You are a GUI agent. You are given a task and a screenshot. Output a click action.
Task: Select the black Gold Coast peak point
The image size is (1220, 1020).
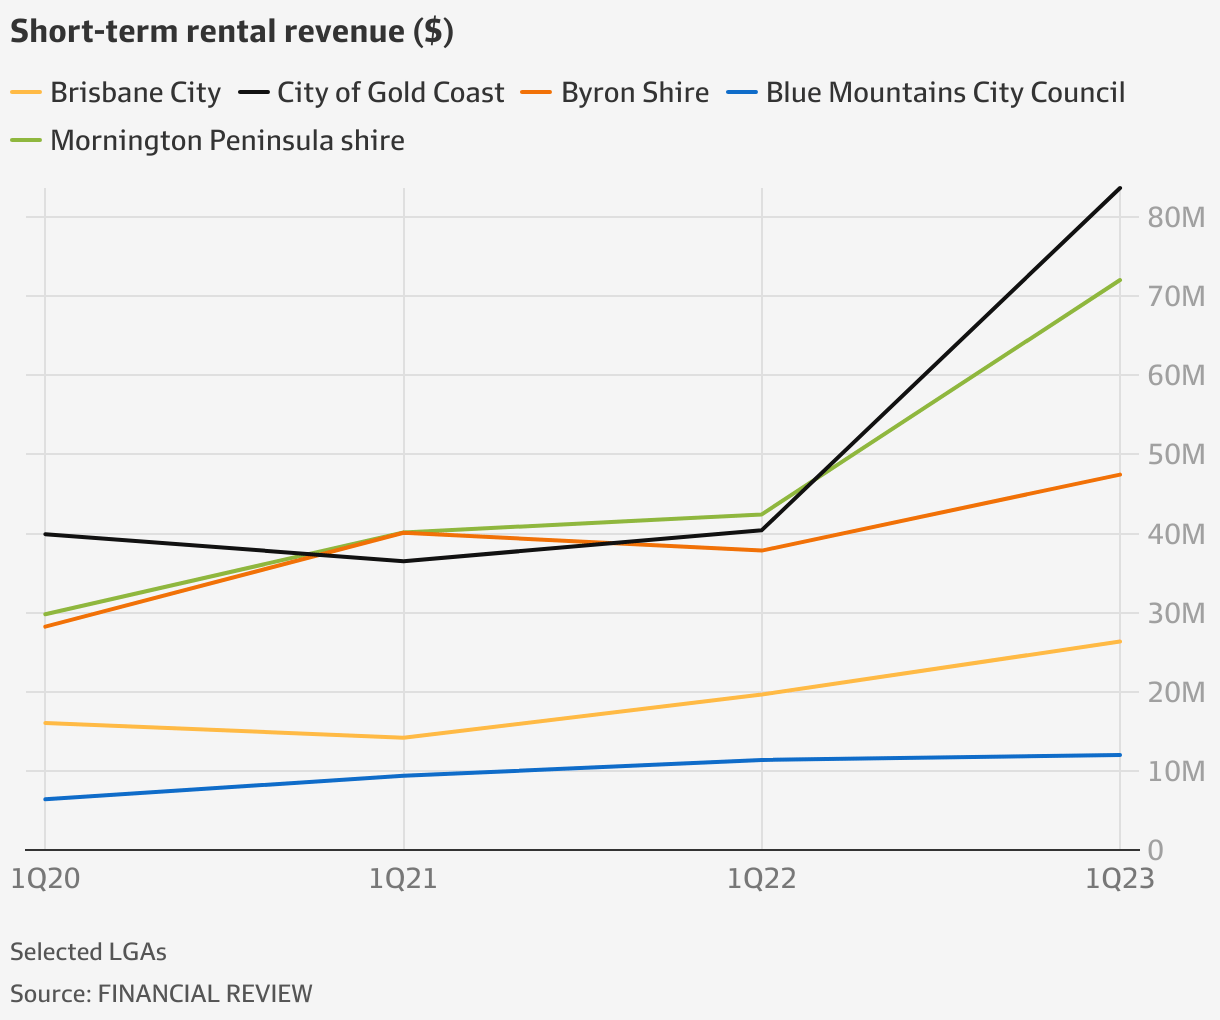(x=1118, y=188)
